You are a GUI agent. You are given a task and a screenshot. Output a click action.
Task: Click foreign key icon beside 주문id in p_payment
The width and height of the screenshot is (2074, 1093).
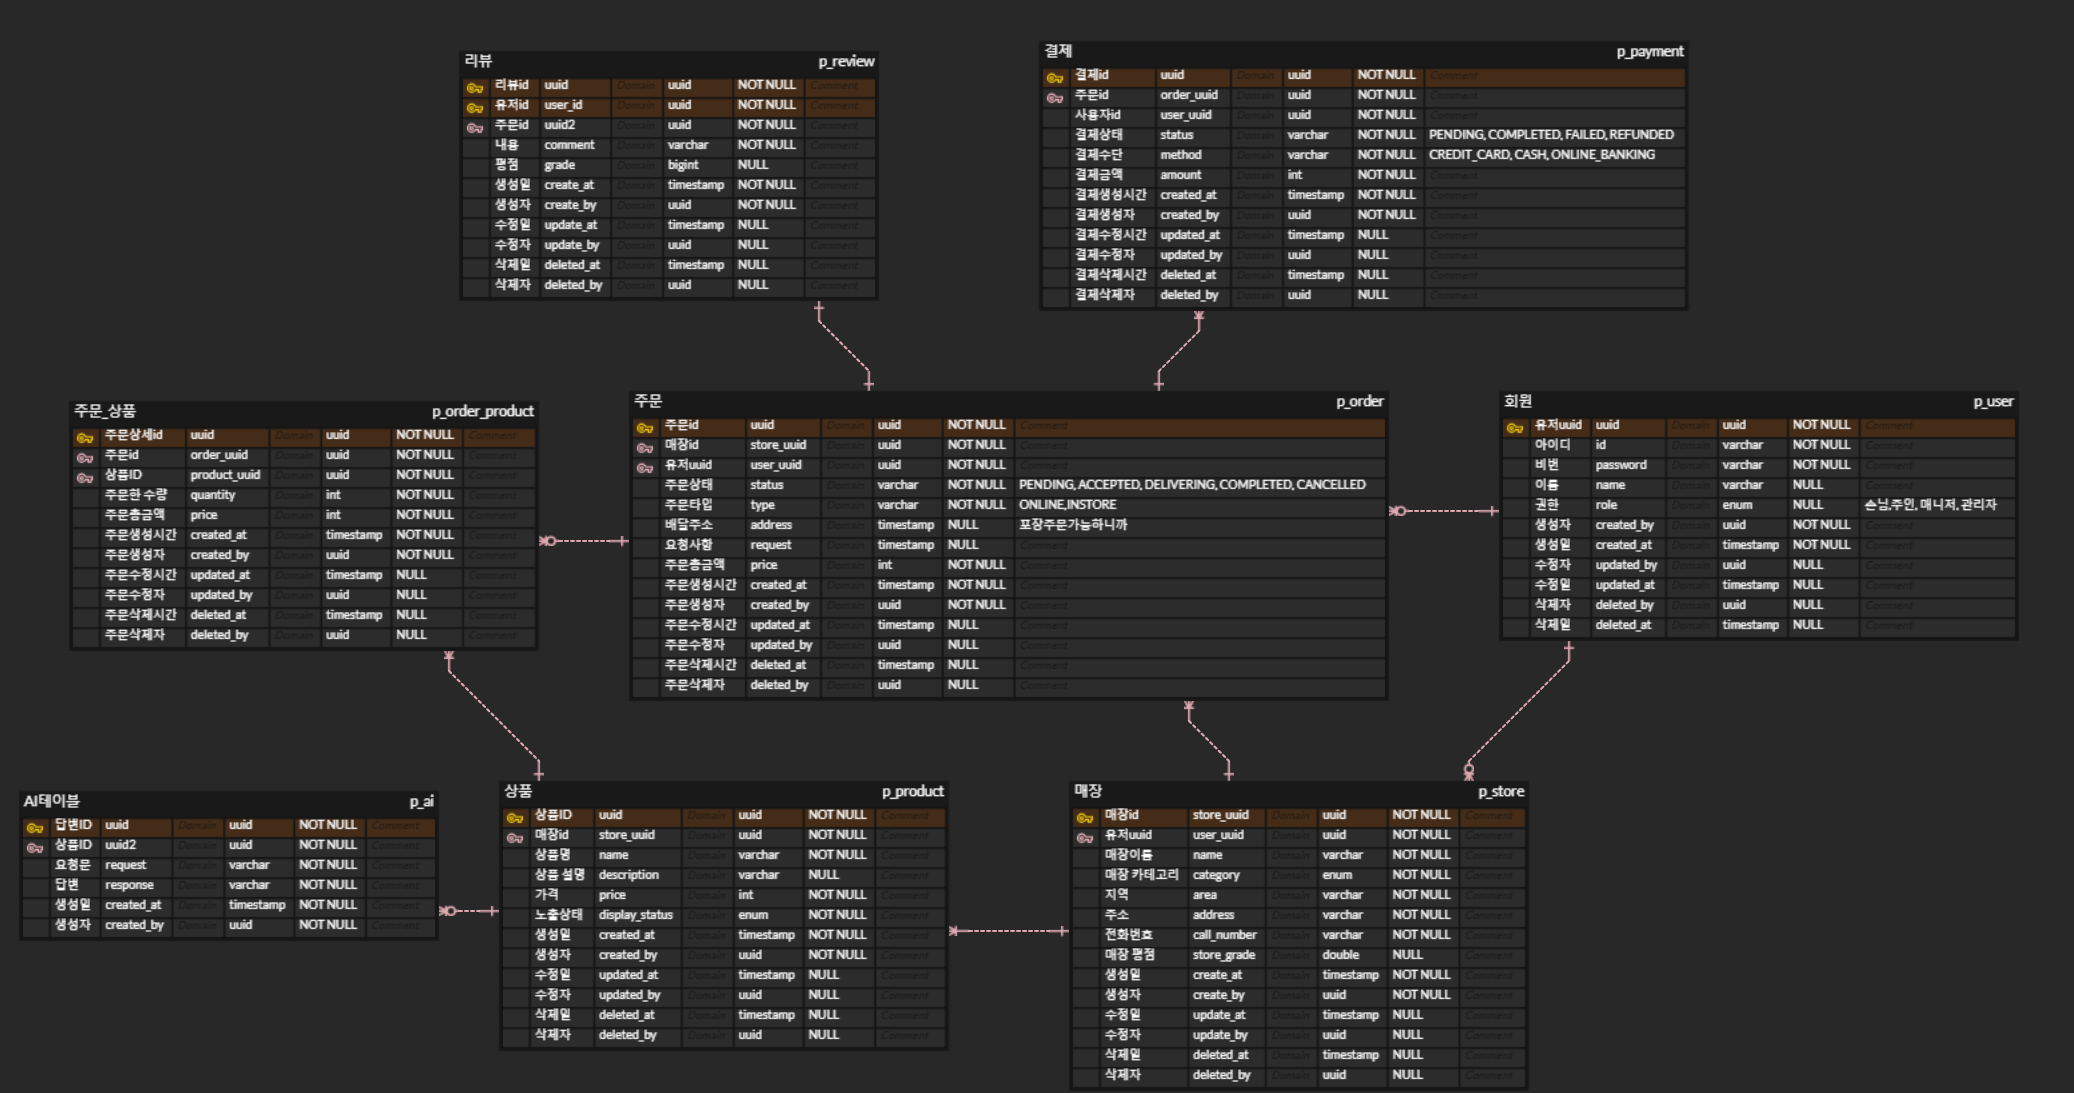point(1054,97)
